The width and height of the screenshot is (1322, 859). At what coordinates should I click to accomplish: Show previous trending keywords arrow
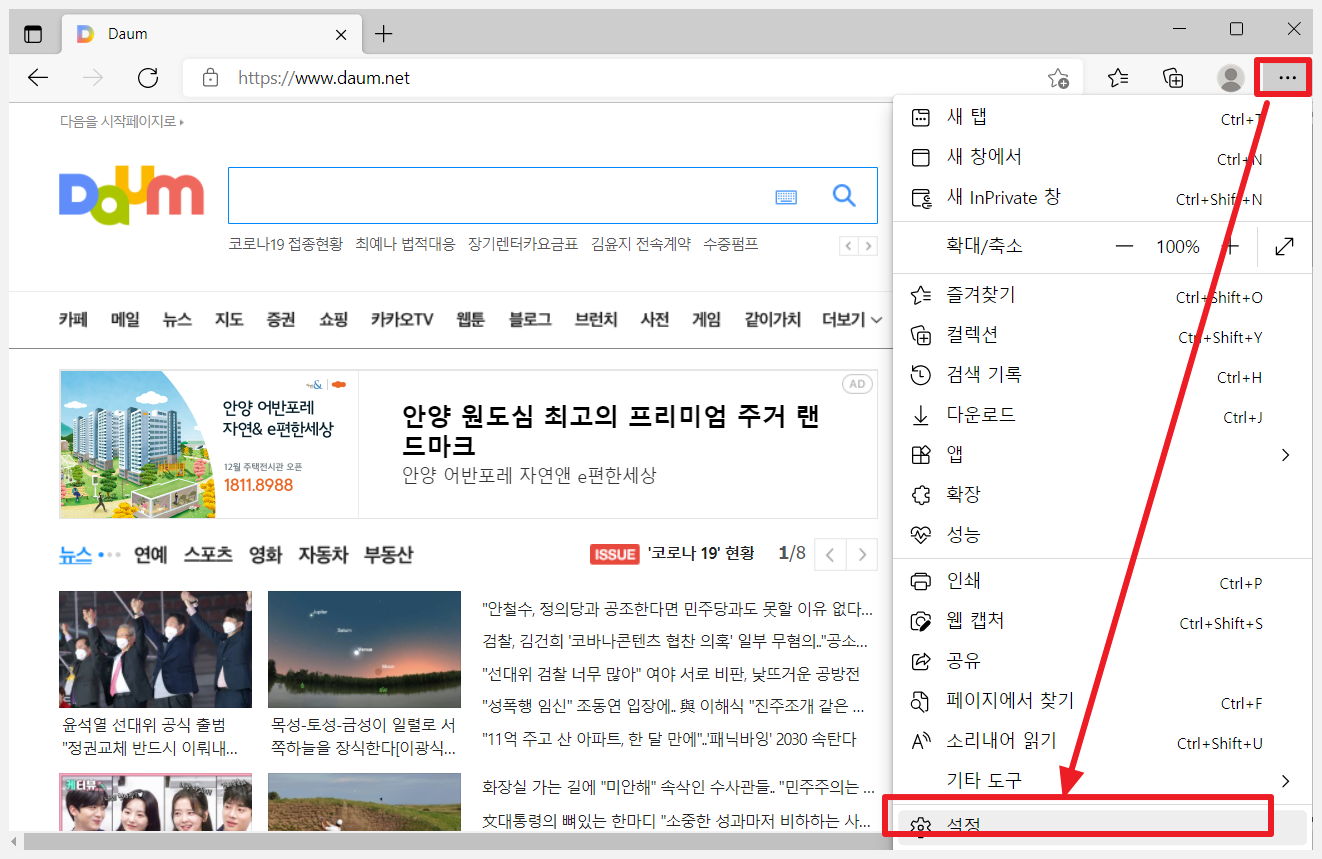(848, 245)
